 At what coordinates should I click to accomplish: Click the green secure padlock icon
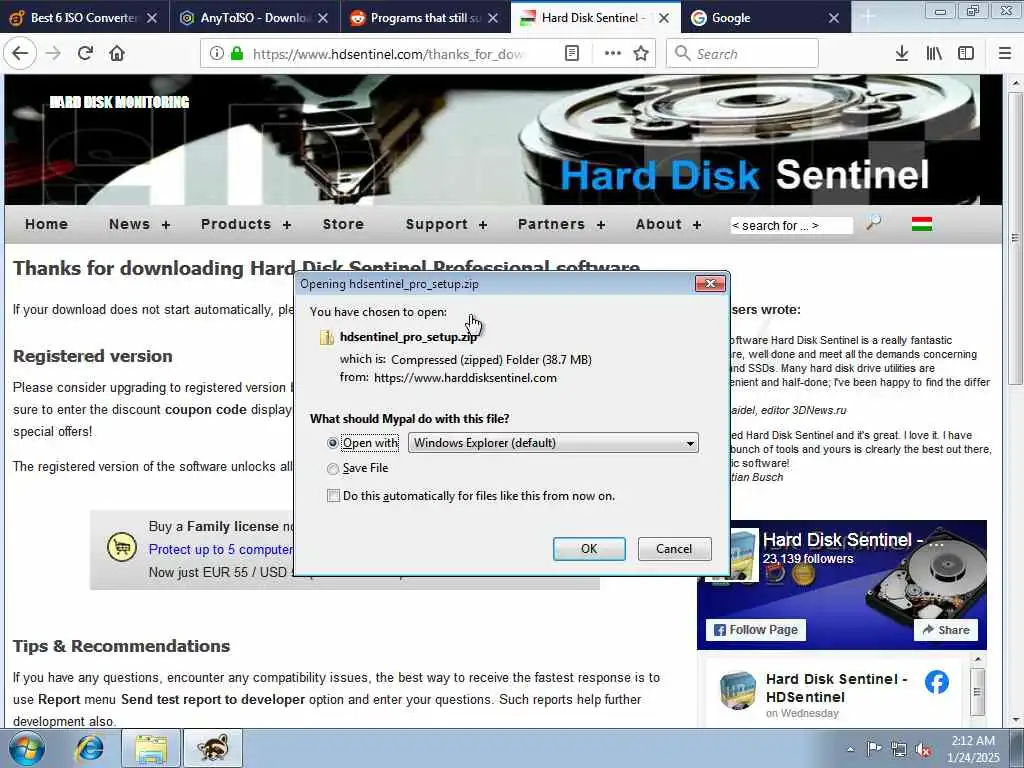point(237,54)
